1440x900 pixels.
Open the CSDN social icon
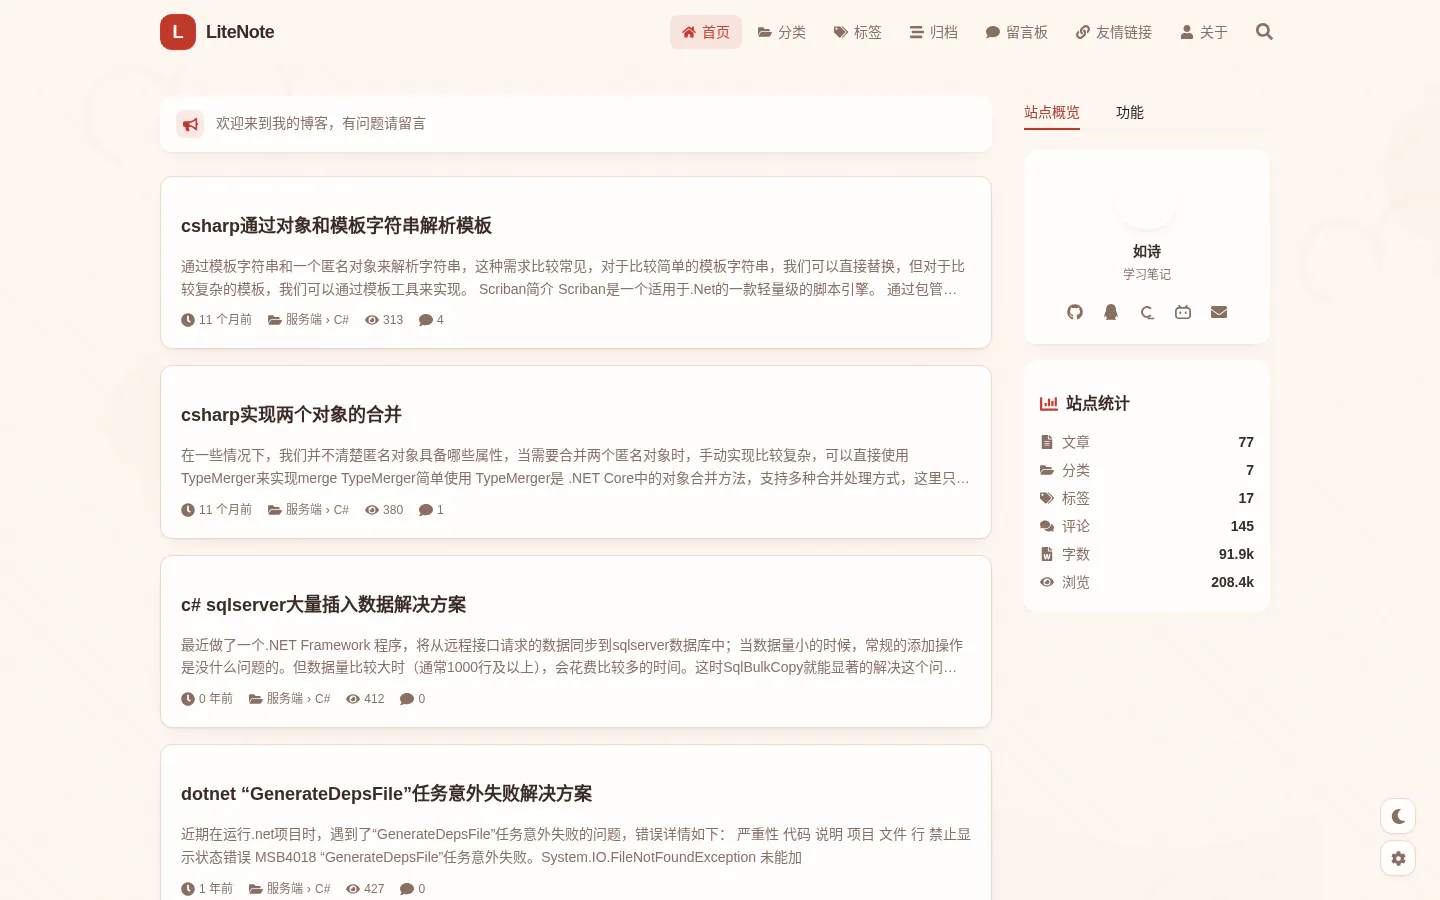click(x=1147, y=312)
